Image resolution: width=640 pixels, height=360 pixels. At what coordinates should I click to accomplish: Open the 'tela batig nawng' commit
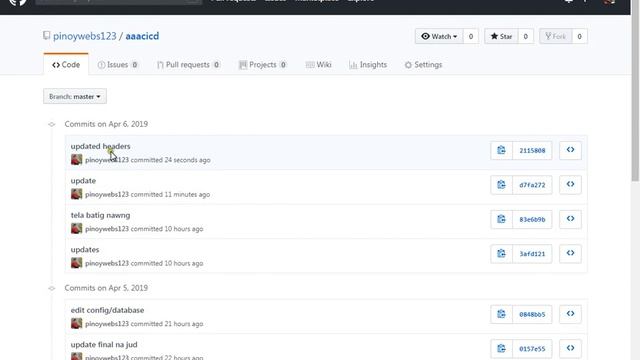(x=100, y=215)
